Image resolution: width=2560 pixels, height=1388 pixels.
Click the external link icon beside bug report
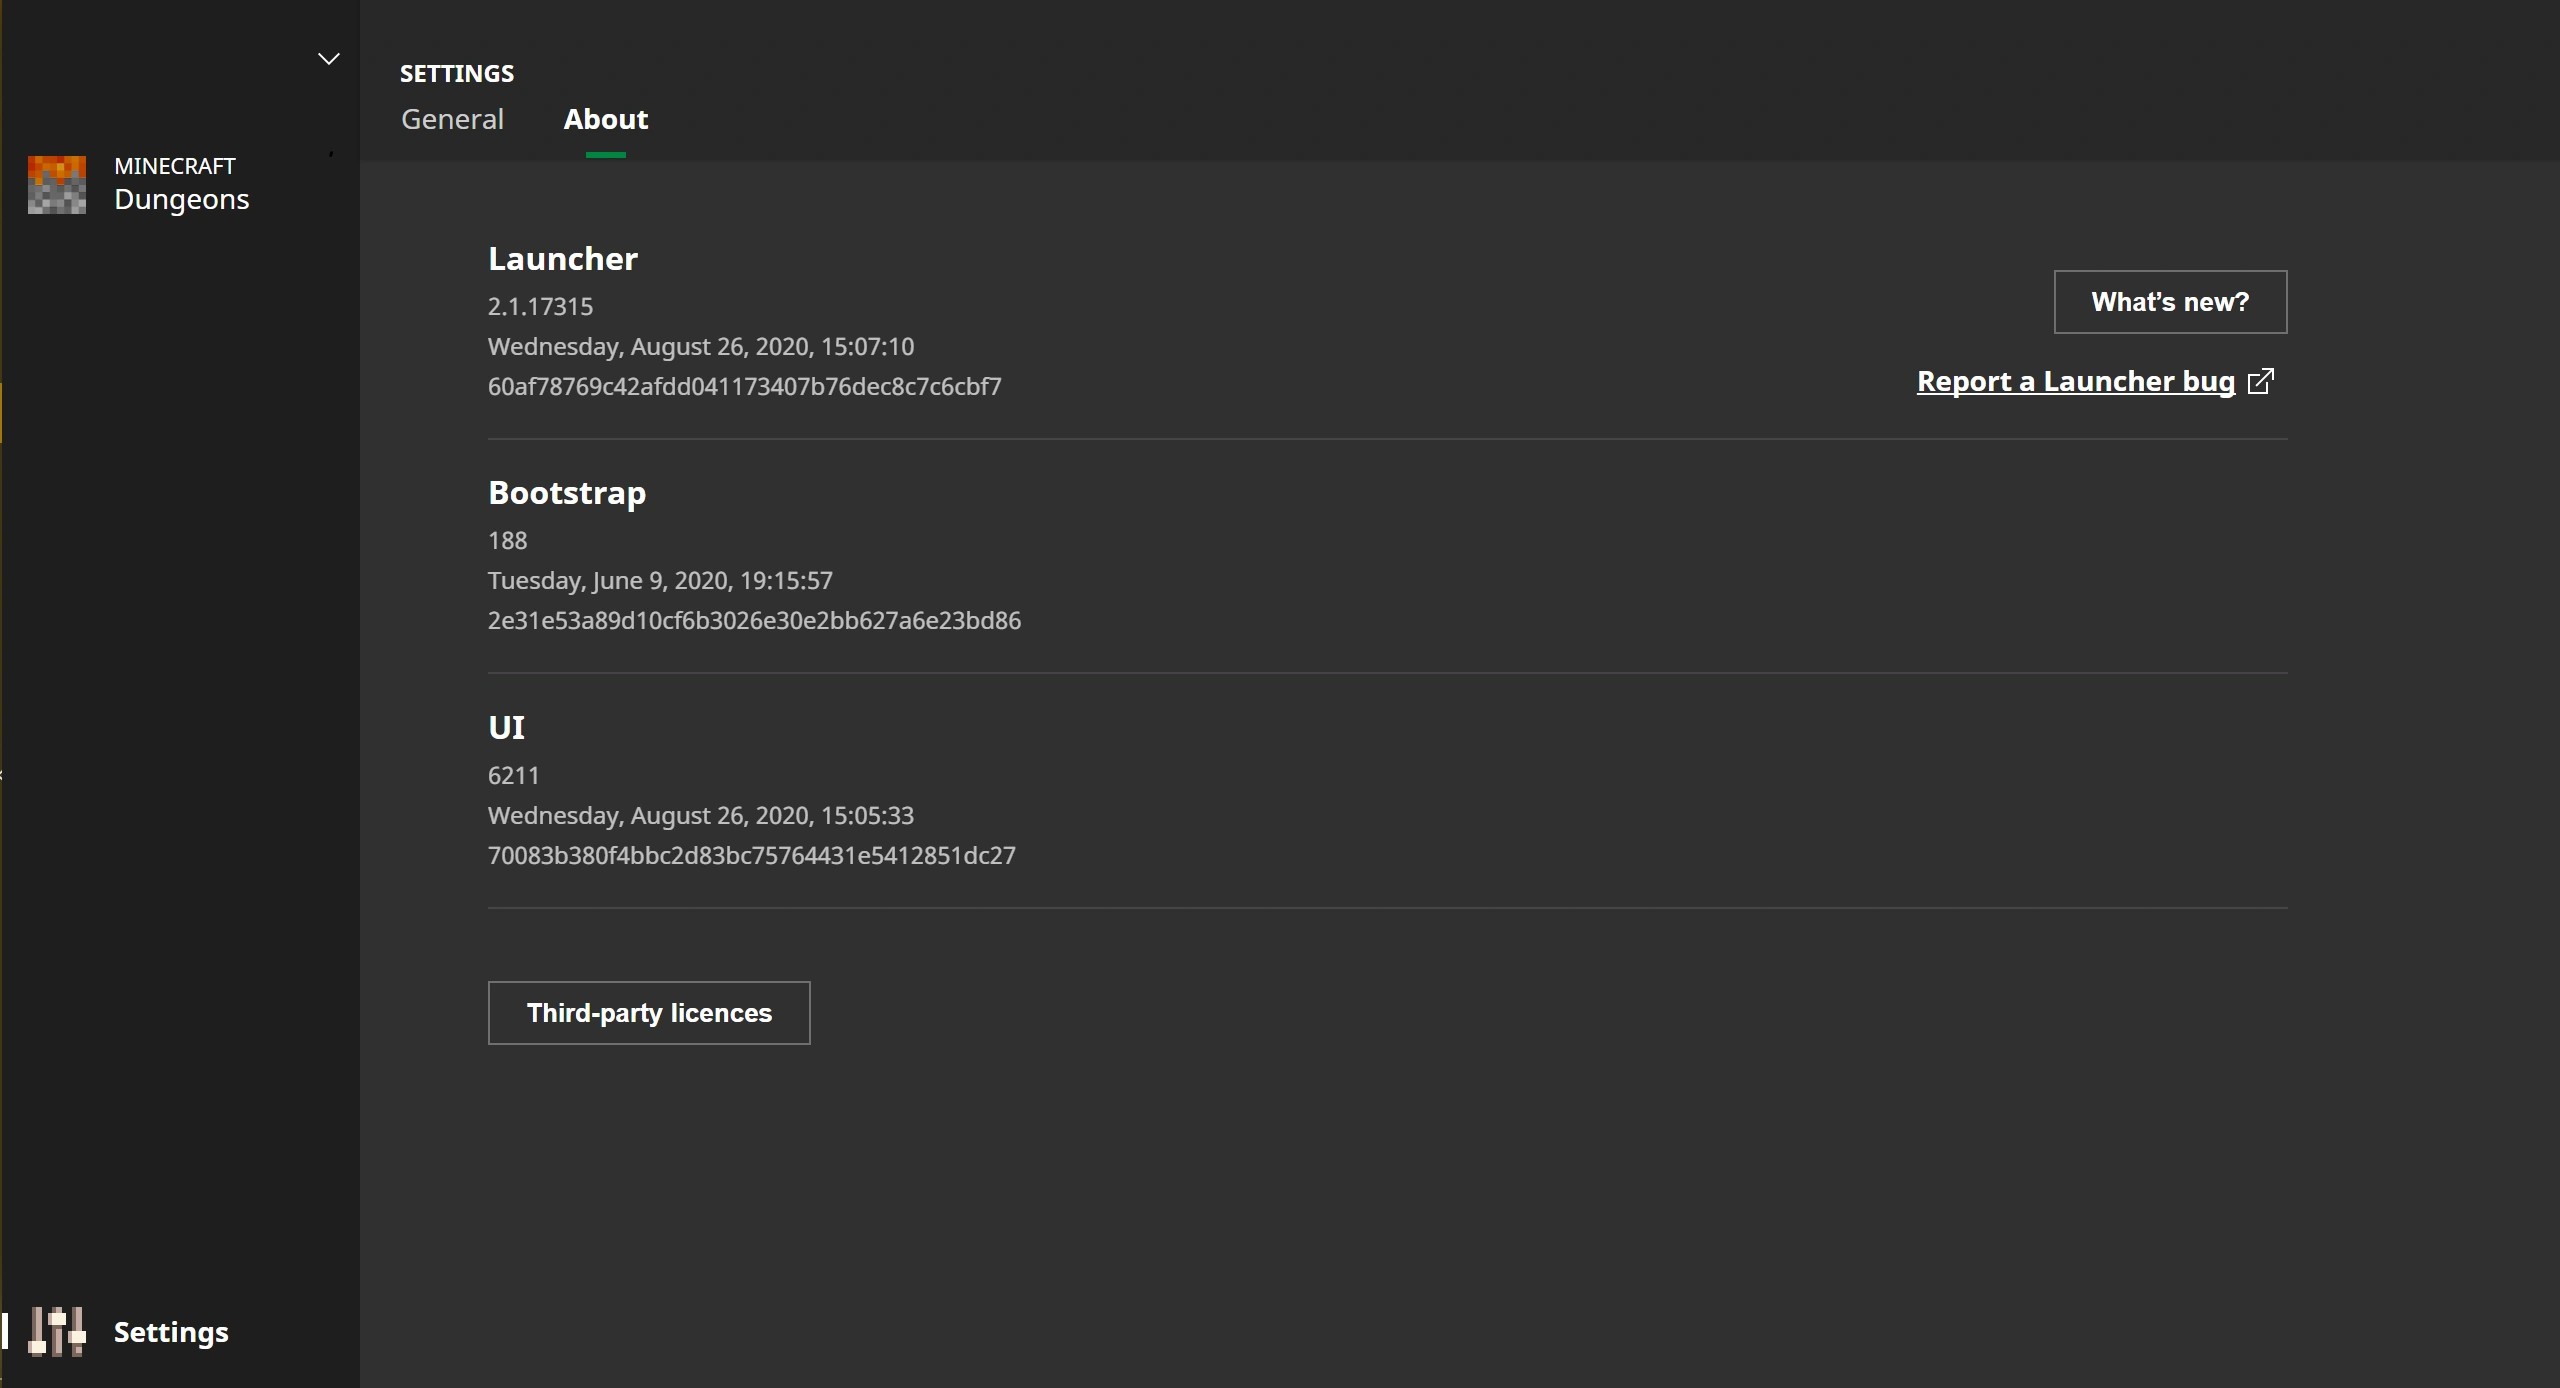click(x=2260, y=381)
